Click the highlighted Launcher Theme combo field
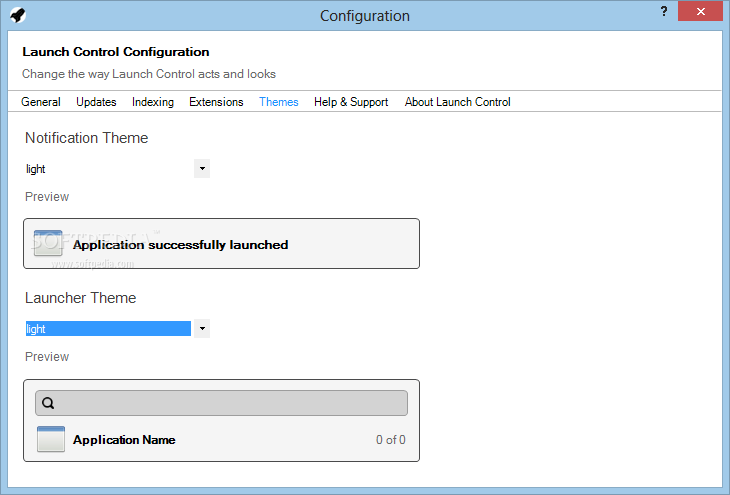The width and height of the screenshot is (730, 495). pos(108,329)
